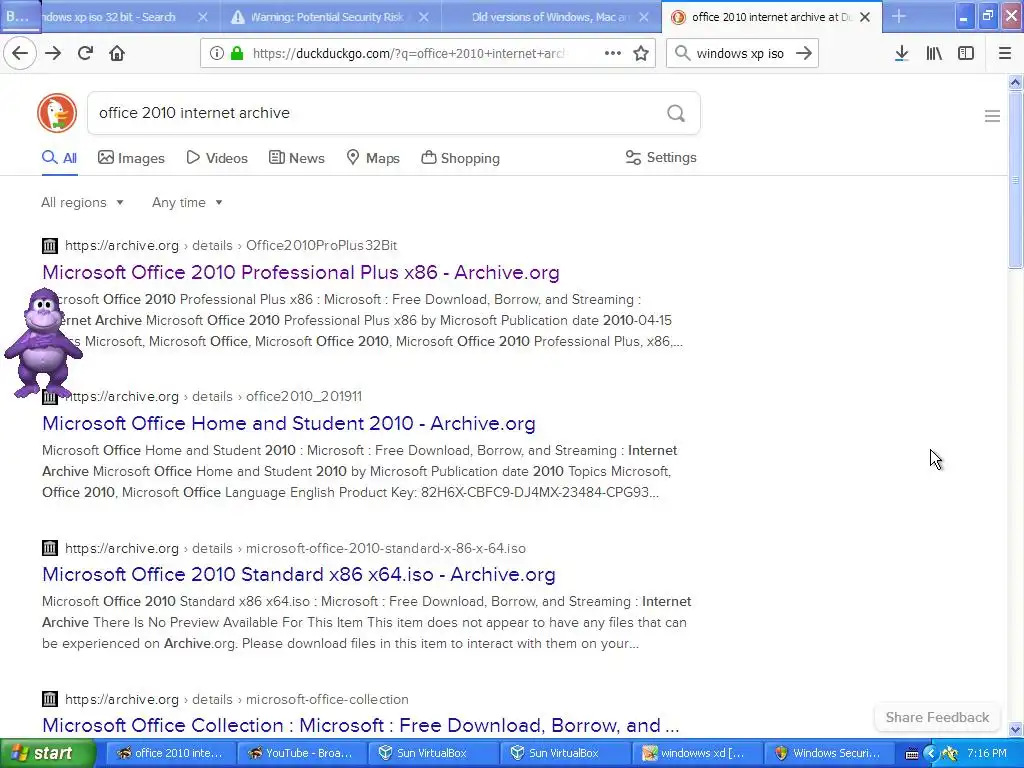Select the Shopping results tab
The image size is (1024, 768).
pos(460,158)
